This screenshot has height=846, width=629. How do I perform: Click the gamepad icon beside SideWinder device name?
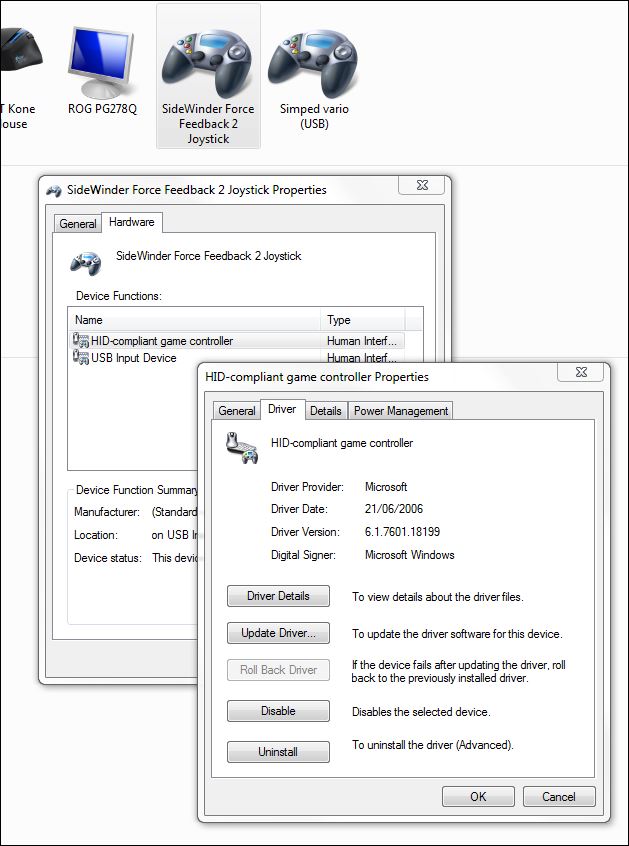pos(85,263)
